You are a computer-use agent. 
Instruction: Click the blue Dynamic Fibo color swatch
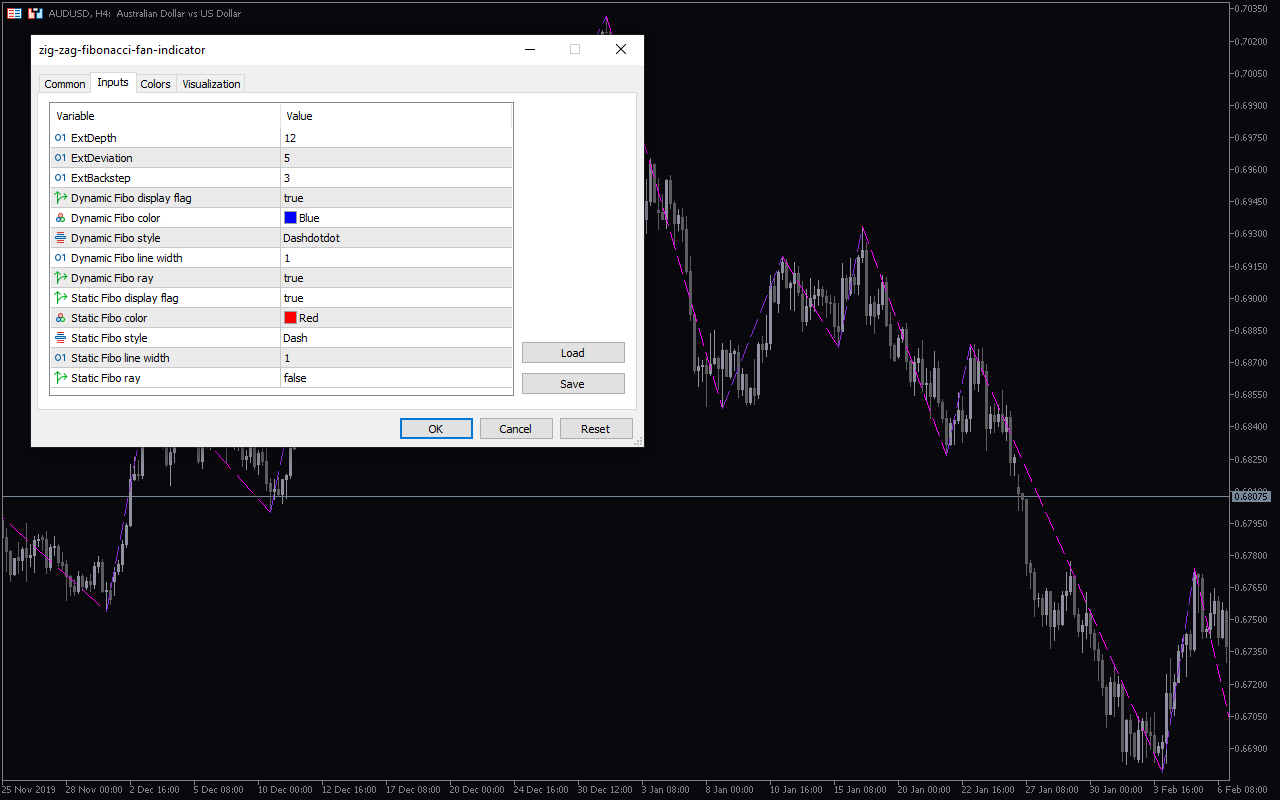290,218
